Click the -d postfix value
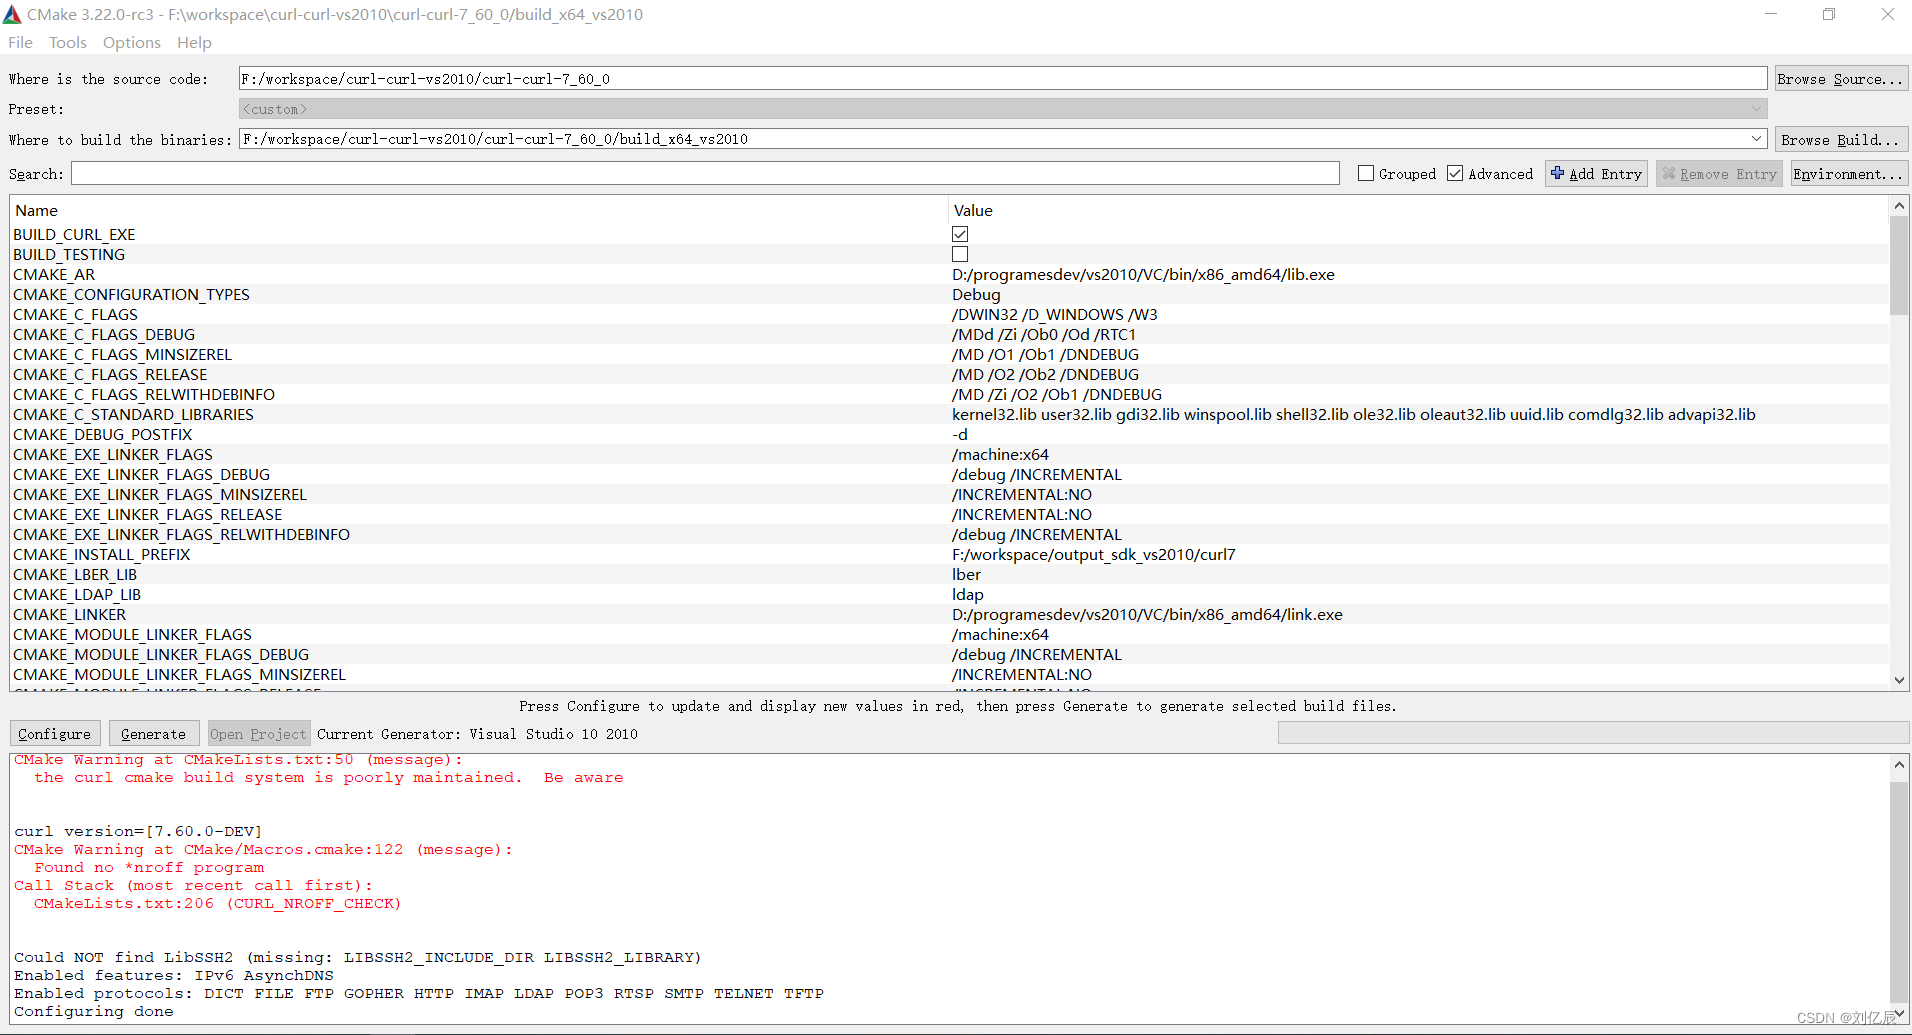This screenshot has height=1035, width=1912. 959,434
